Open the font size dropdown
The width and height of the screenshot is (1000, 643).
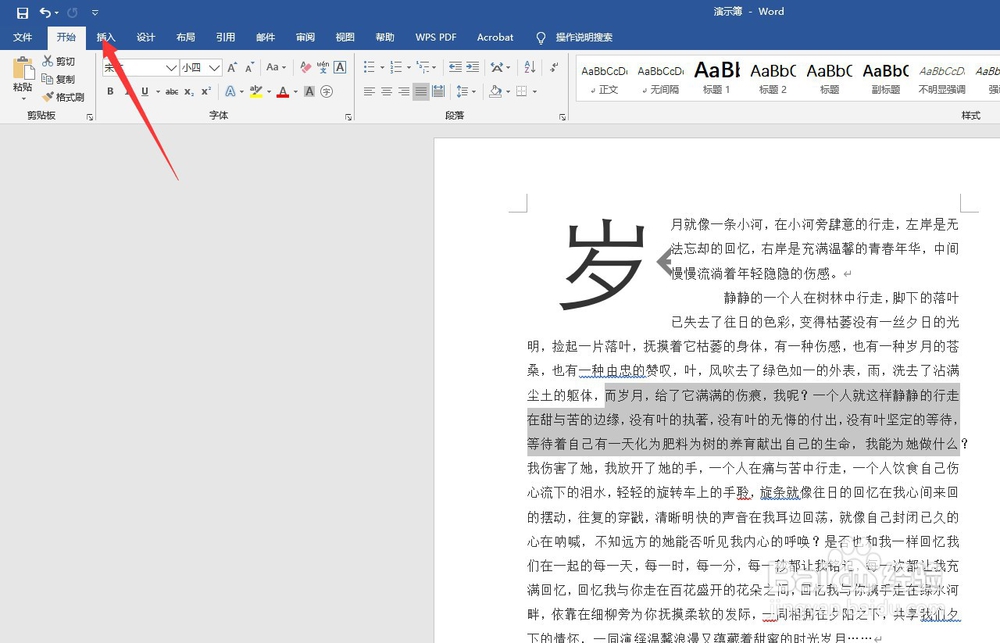[x=213, y=67]
